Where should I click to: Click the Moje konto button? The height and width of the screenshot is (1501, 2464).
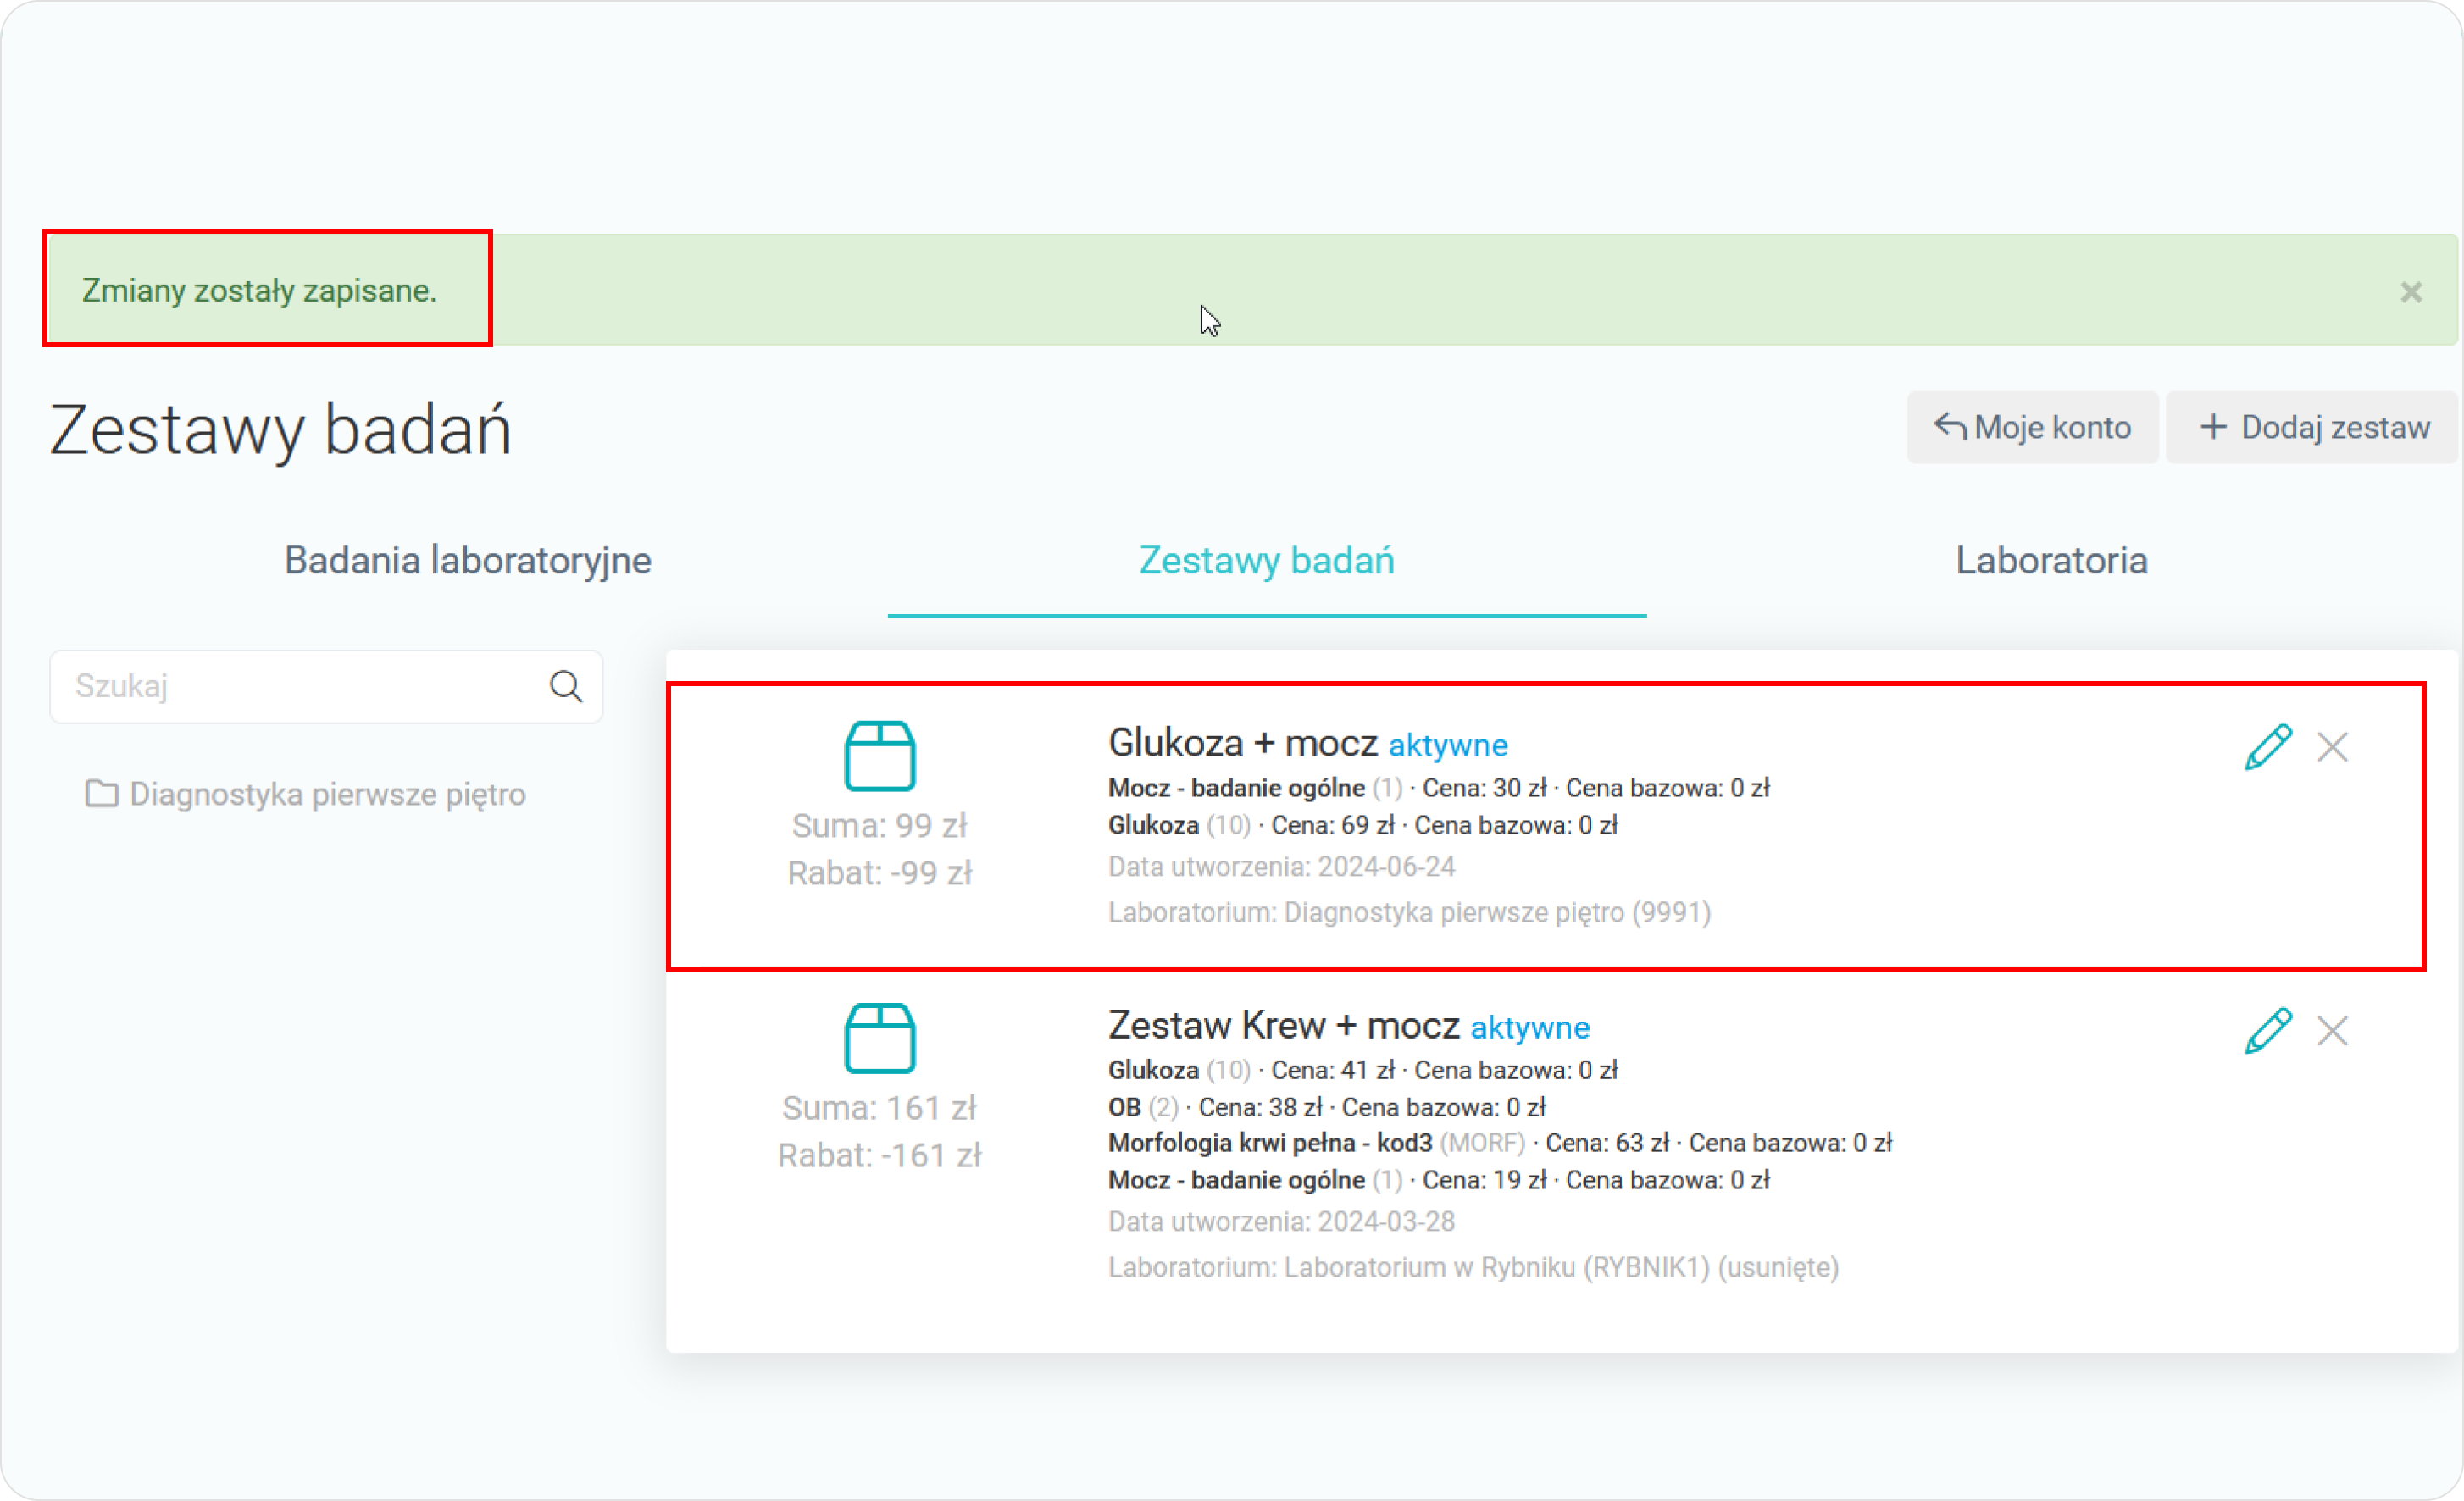[2032, 427]
